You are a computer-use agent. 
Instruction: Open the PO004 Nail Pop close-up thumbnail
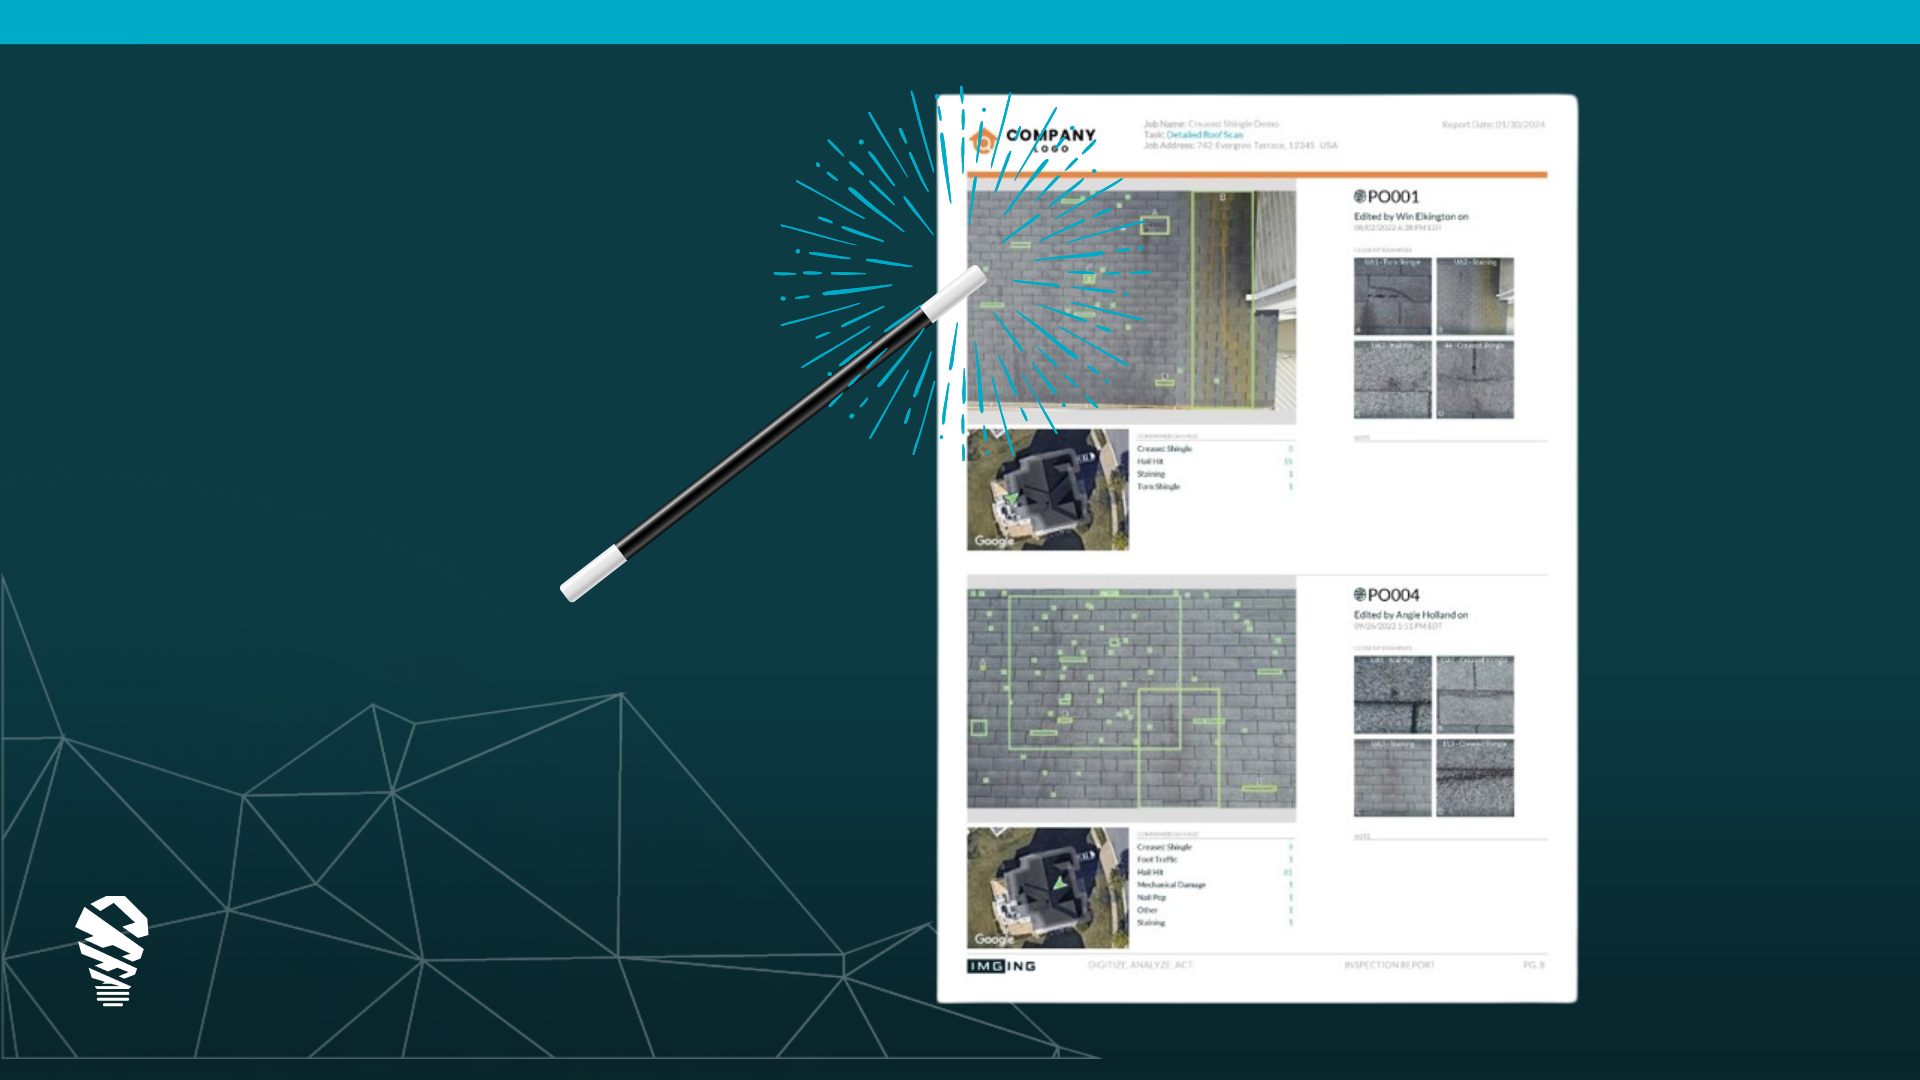pyautogui.click(x=1392, y=695)
